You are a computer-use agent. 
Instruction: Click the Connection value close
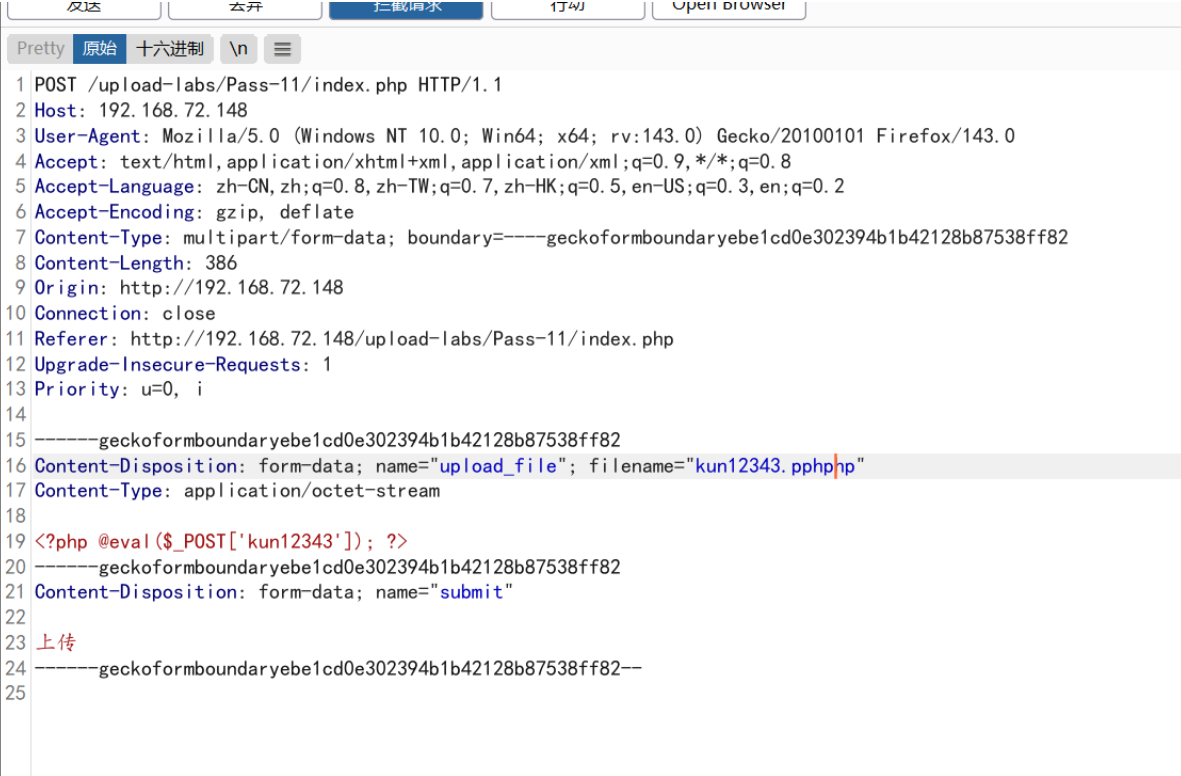pyautogui.click(x=188, y=313)
